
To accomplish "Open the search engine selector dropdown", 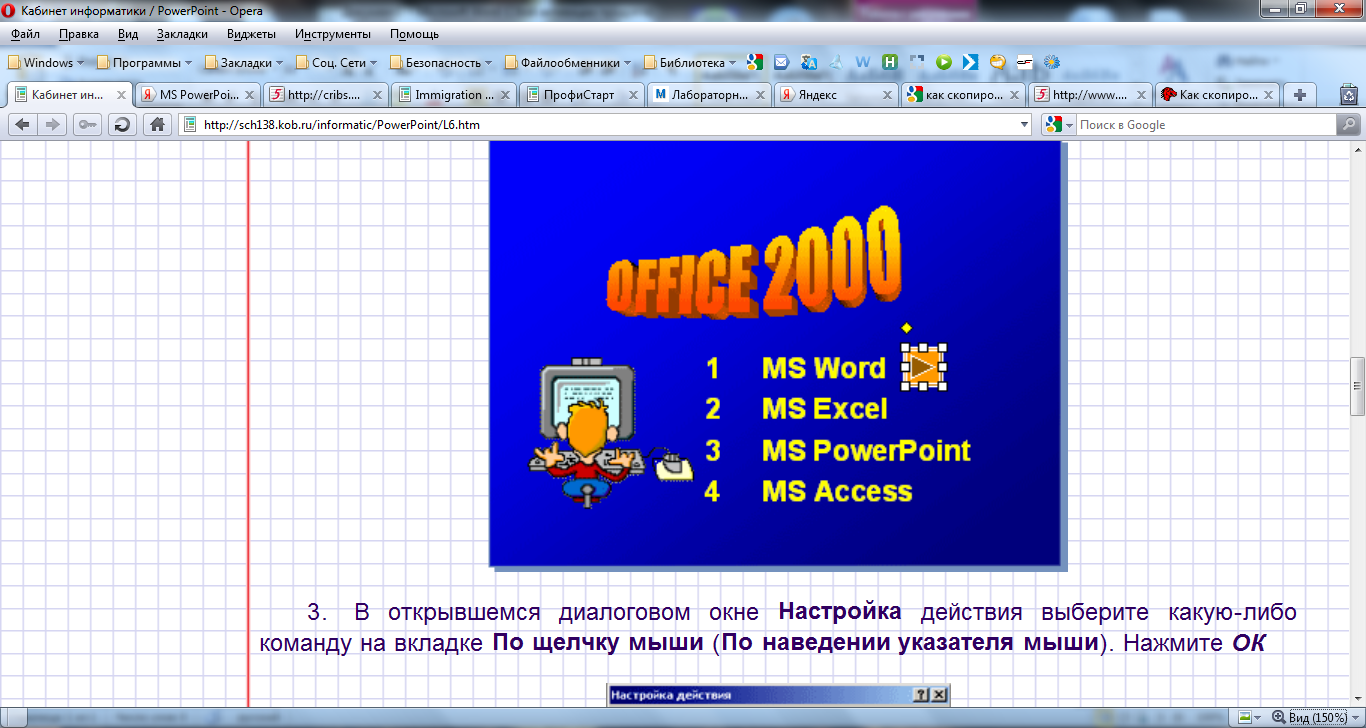I will point(1068,125).
